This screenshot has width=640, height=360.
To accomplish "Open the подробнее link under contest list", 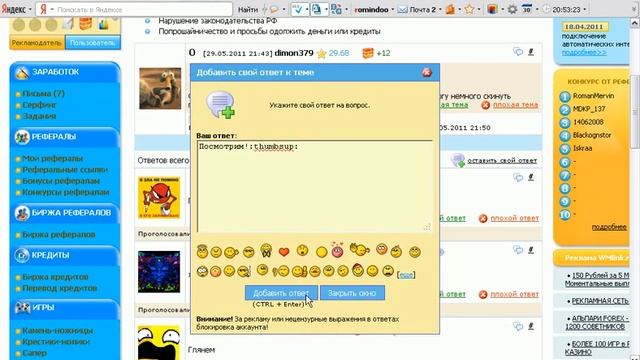I will point(609,227).
